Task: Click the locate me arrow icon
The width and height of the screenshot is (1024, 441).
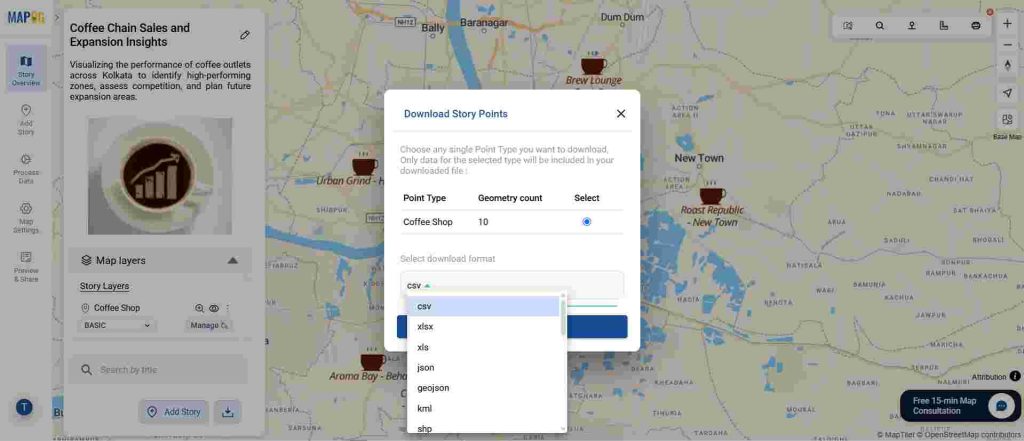Action: tap(1007, 93)
